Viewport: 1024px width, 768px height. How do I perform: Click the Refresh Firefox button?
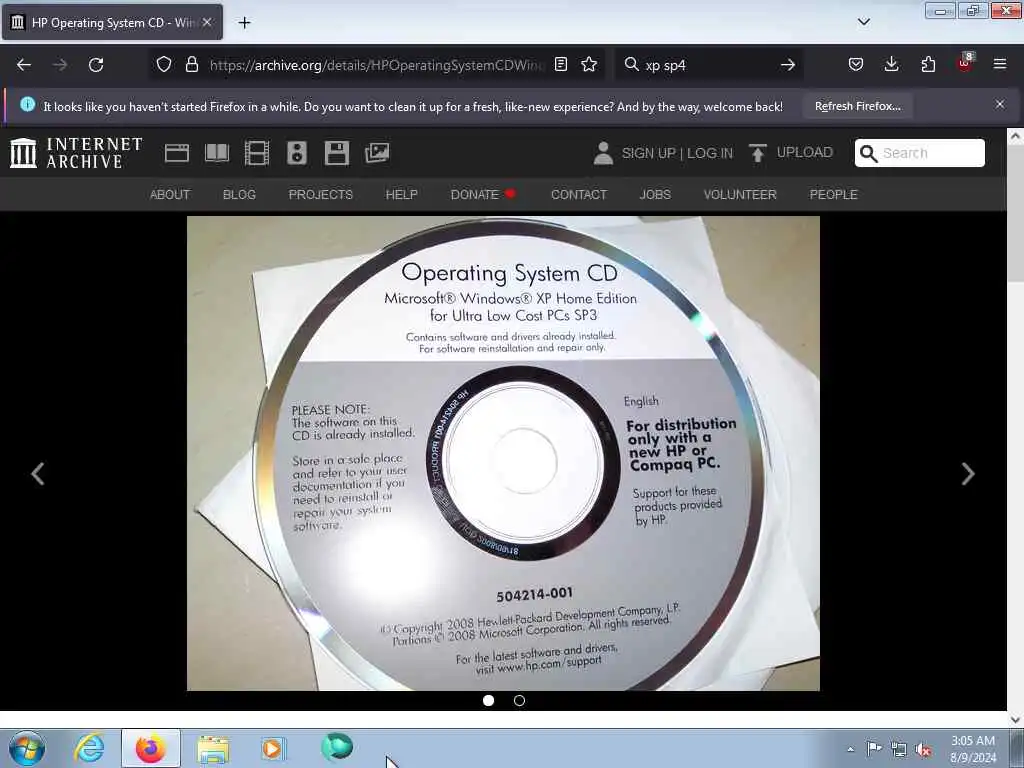[x=857, y=106]
